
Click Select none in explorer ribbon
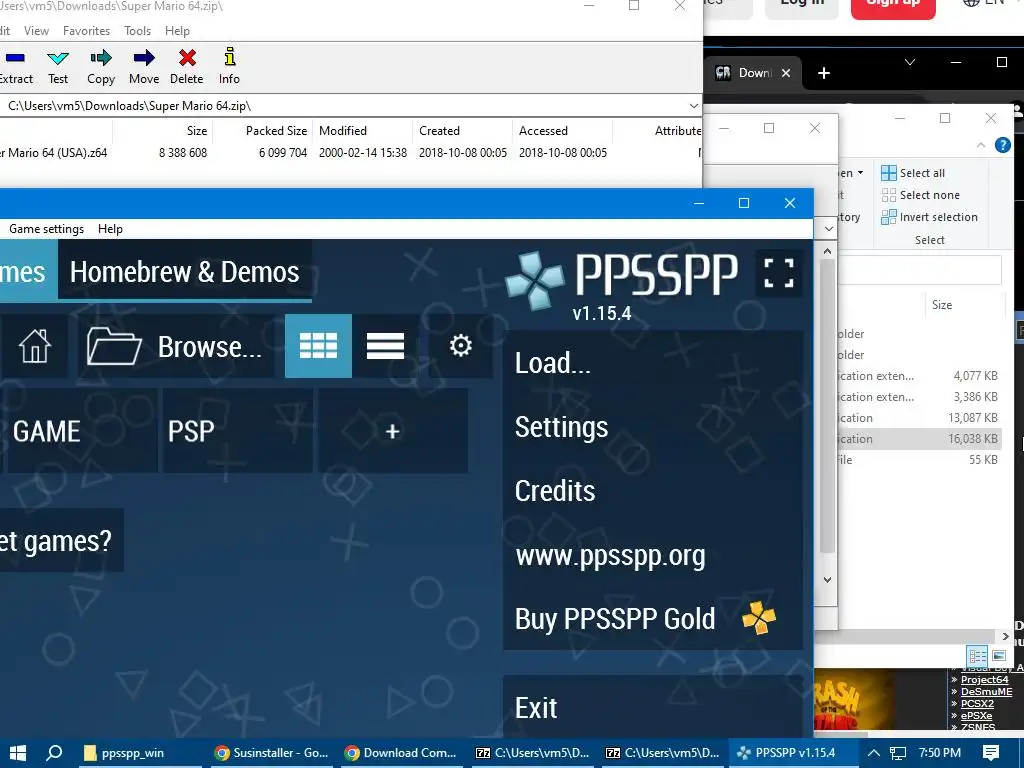click(920, 195)
